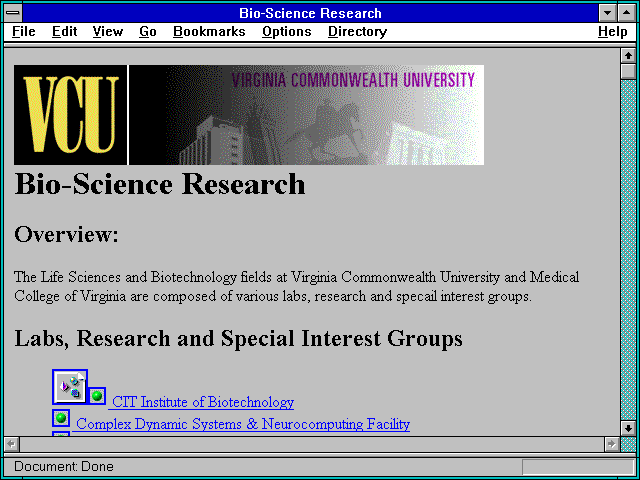Follow the CIT Institute of Biotechnology link
Viewport: 640px width, 480px height.
click(x=203, y=402)
